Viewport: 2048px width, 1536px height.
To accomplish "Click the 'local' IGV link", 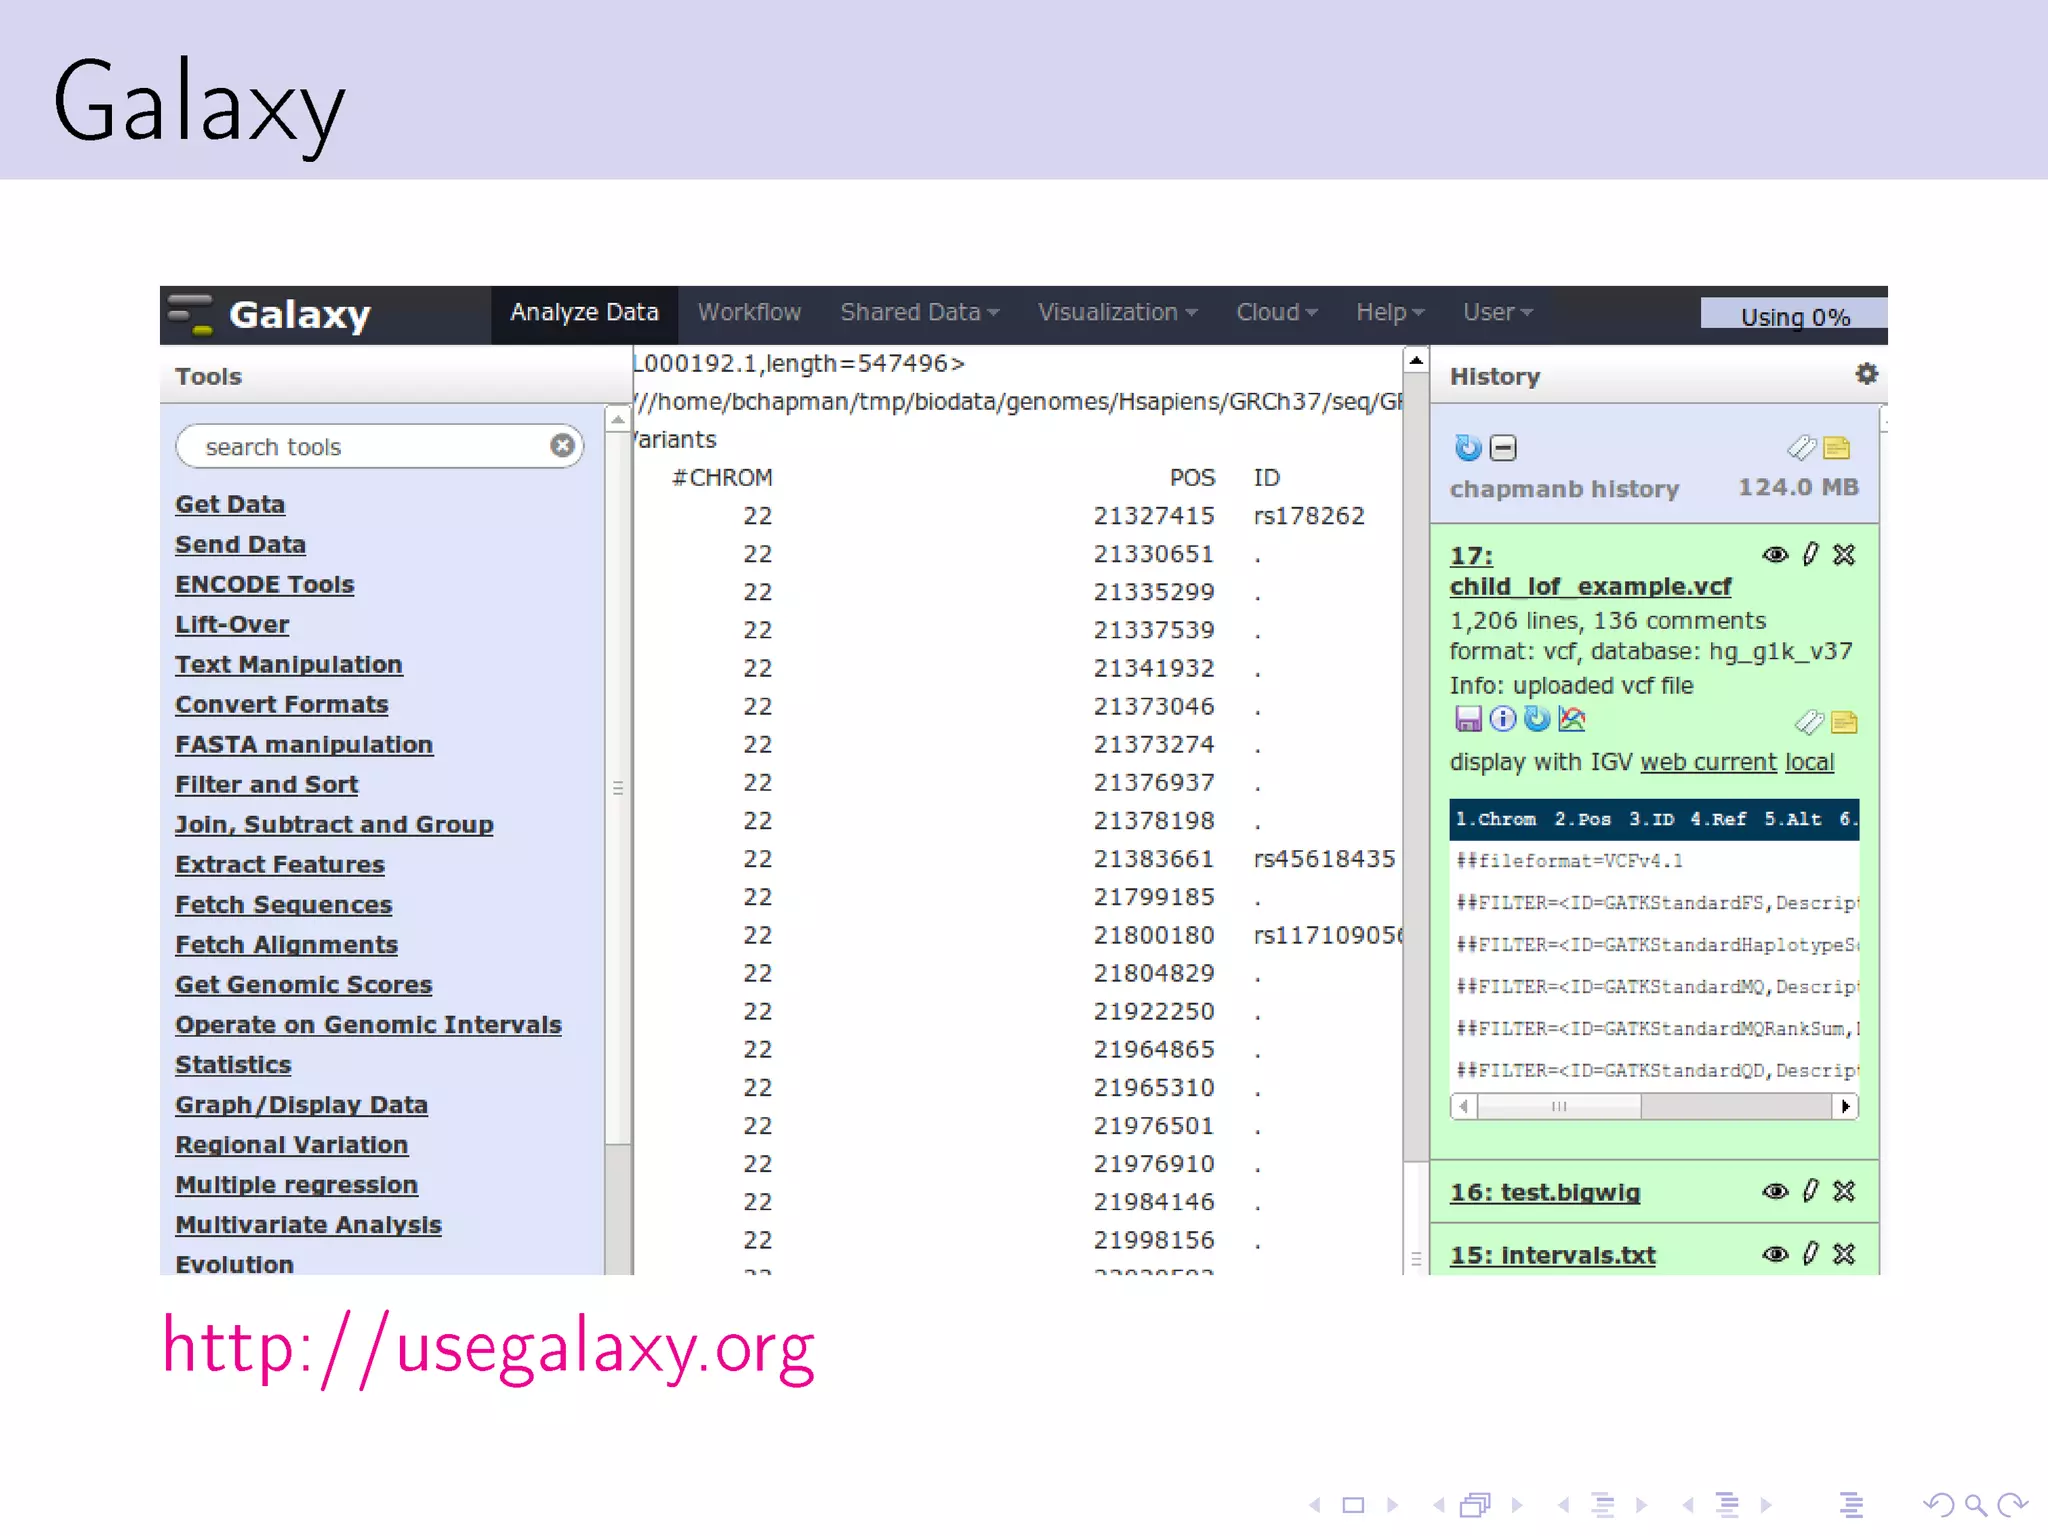I will pos(1810,762).
